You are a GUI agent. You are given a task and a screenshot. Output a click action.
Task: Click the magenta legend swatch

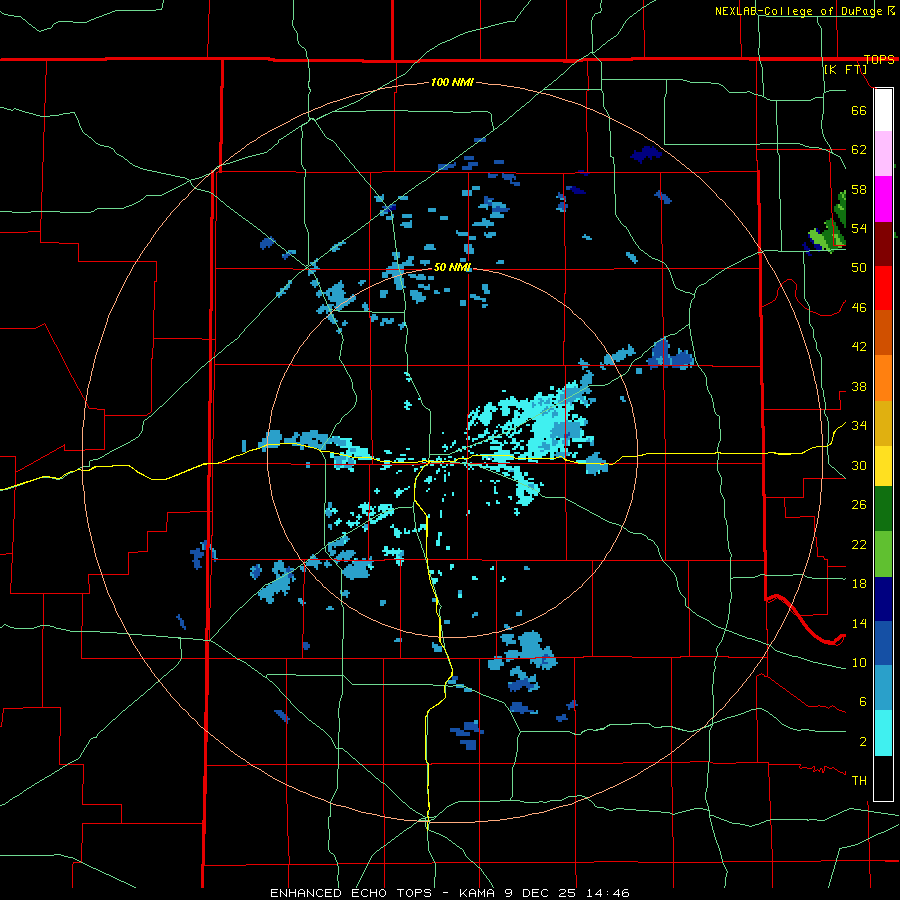[883, 199]
